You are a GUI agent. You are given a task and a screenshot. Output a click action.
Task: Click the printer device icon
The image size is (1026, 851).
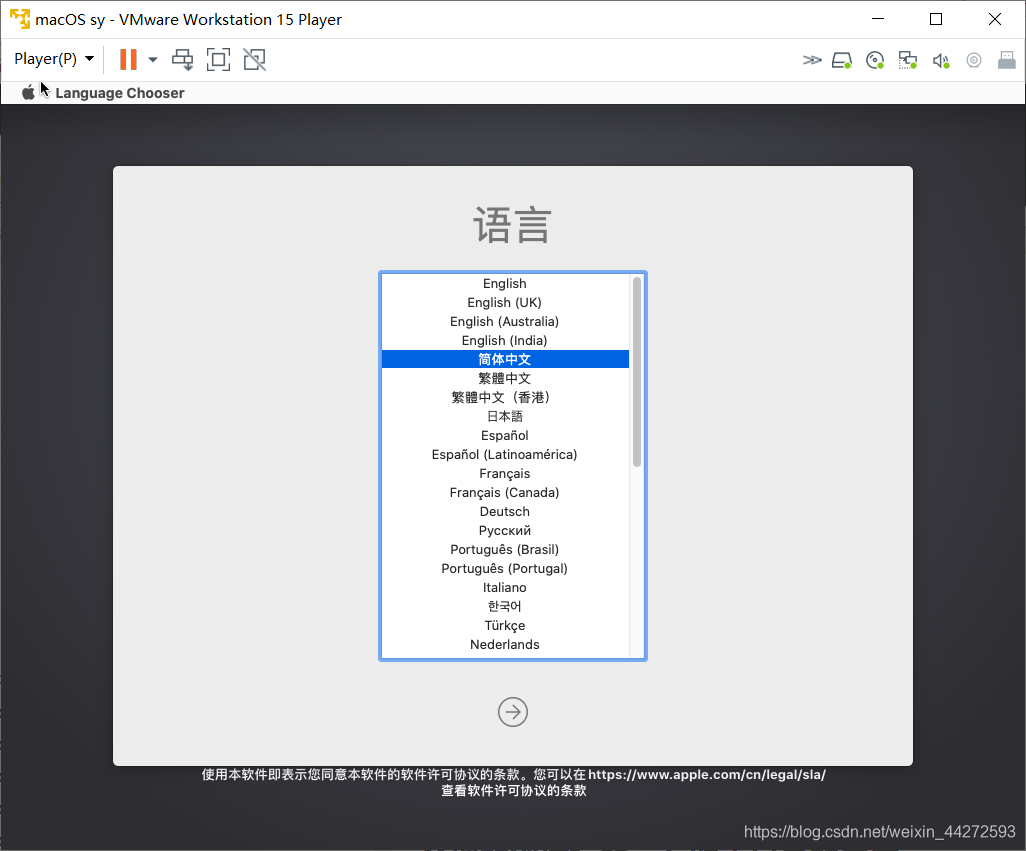point(1007,61)
